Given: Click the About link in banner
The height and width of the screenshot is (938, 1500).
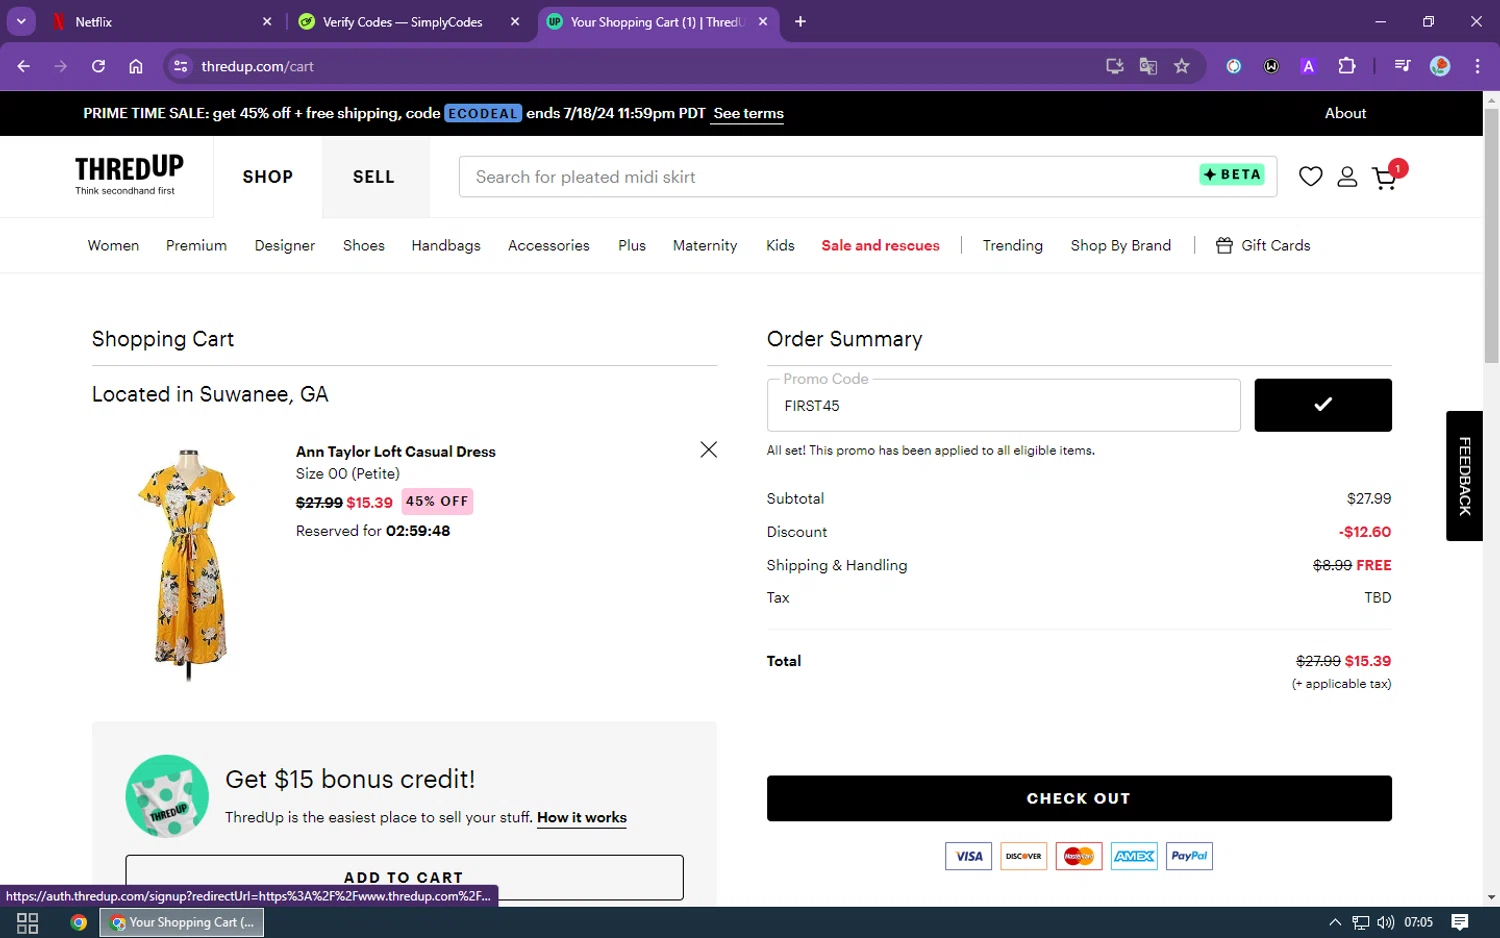Looking at the screenshot, I should point(1345,114).
